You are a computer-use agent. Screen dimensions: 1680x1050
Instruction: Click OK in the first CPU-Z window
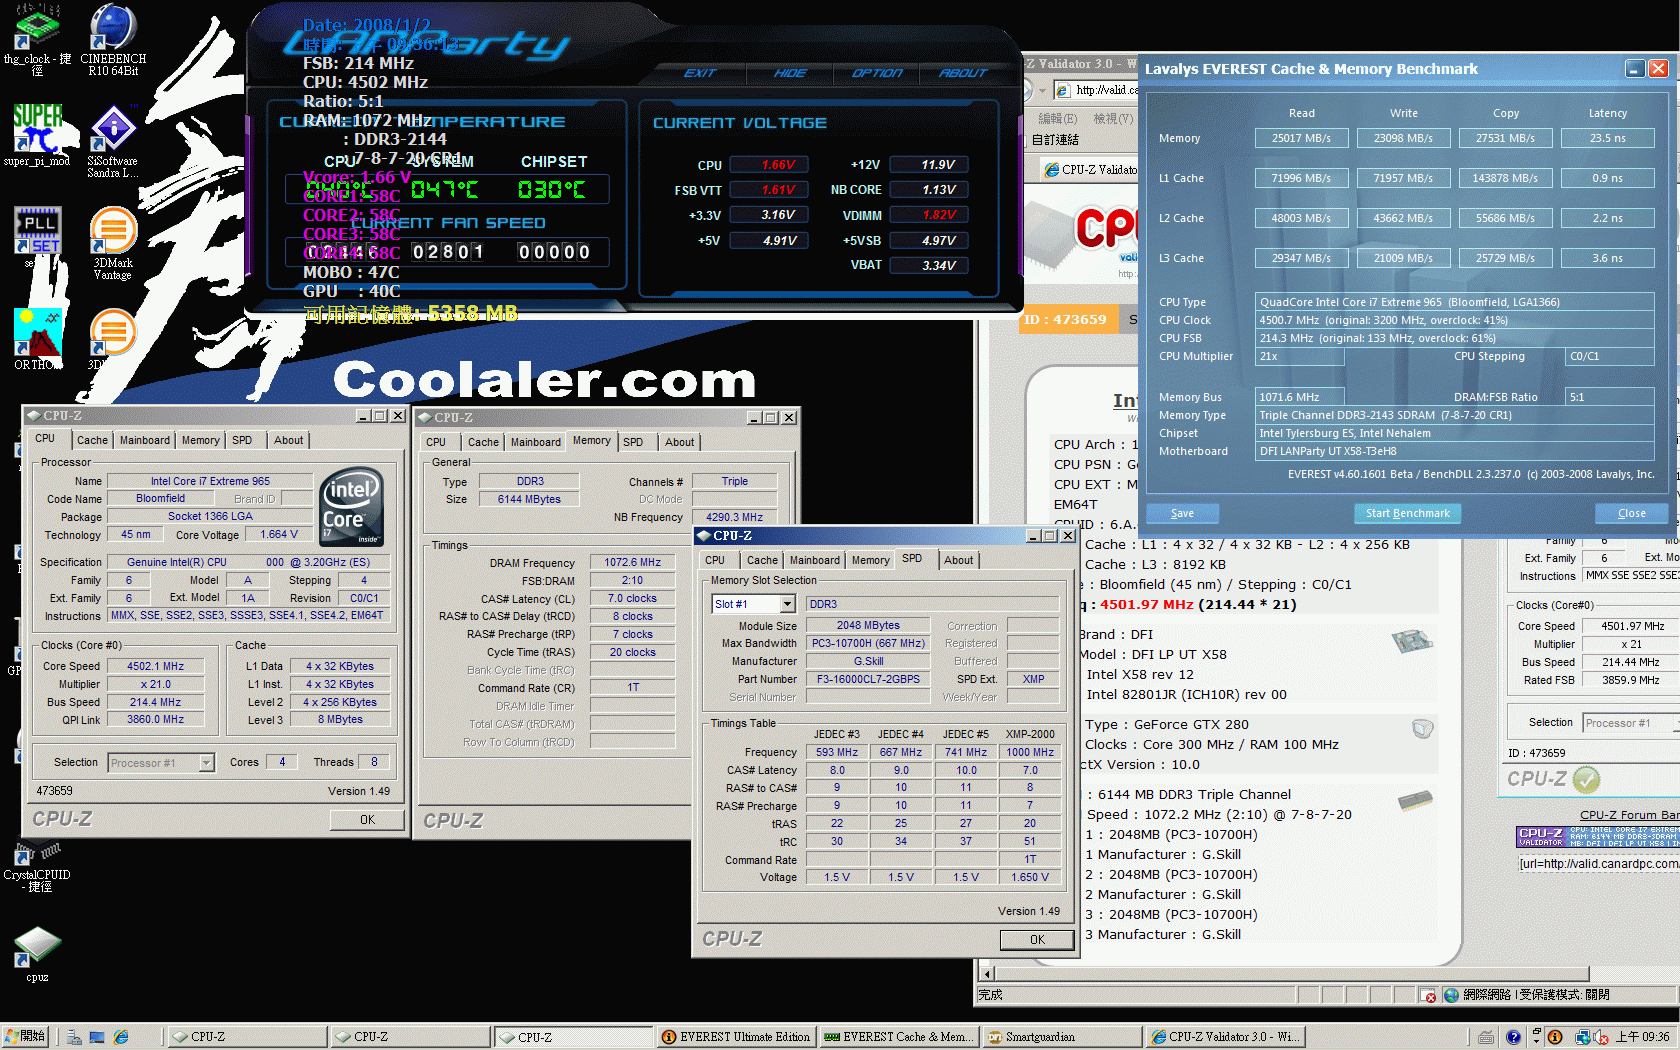(x=367, y=819)
